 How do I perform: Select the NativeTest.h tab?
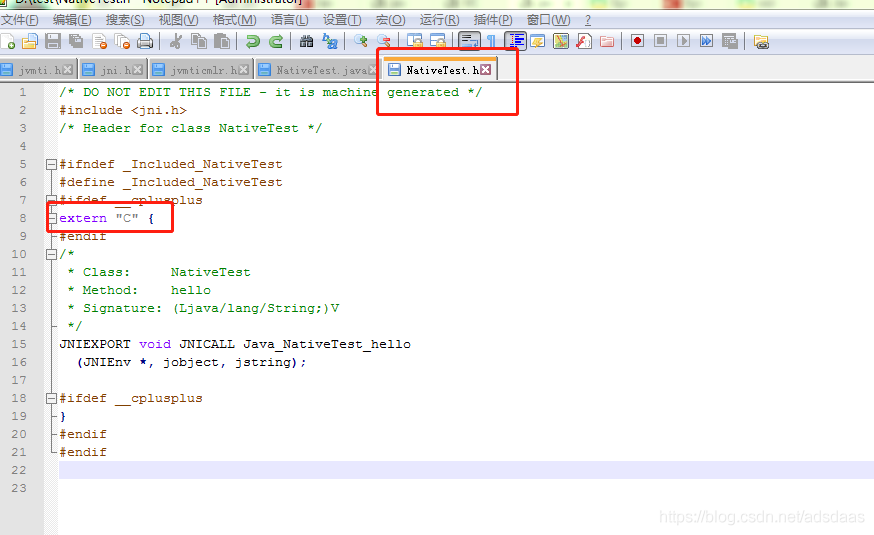pos(440,70)
